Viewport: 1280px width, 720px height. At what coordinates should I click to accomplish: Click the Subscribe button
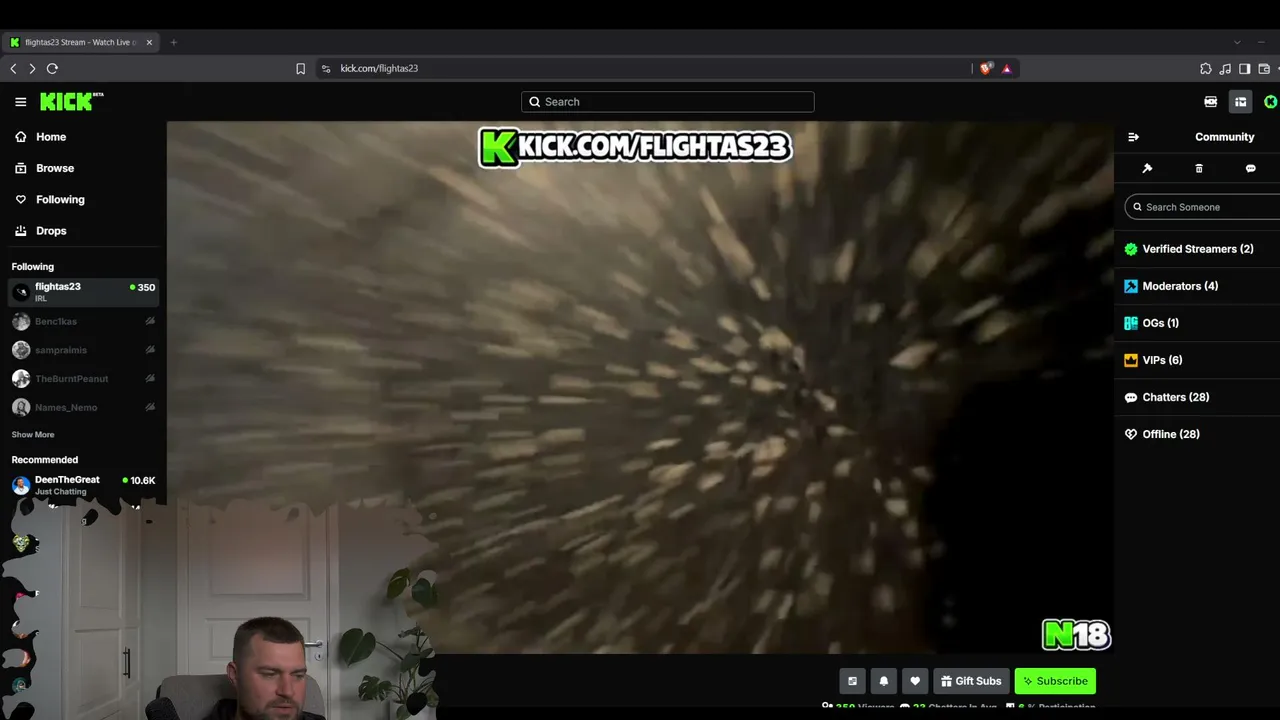[1055, 681]
